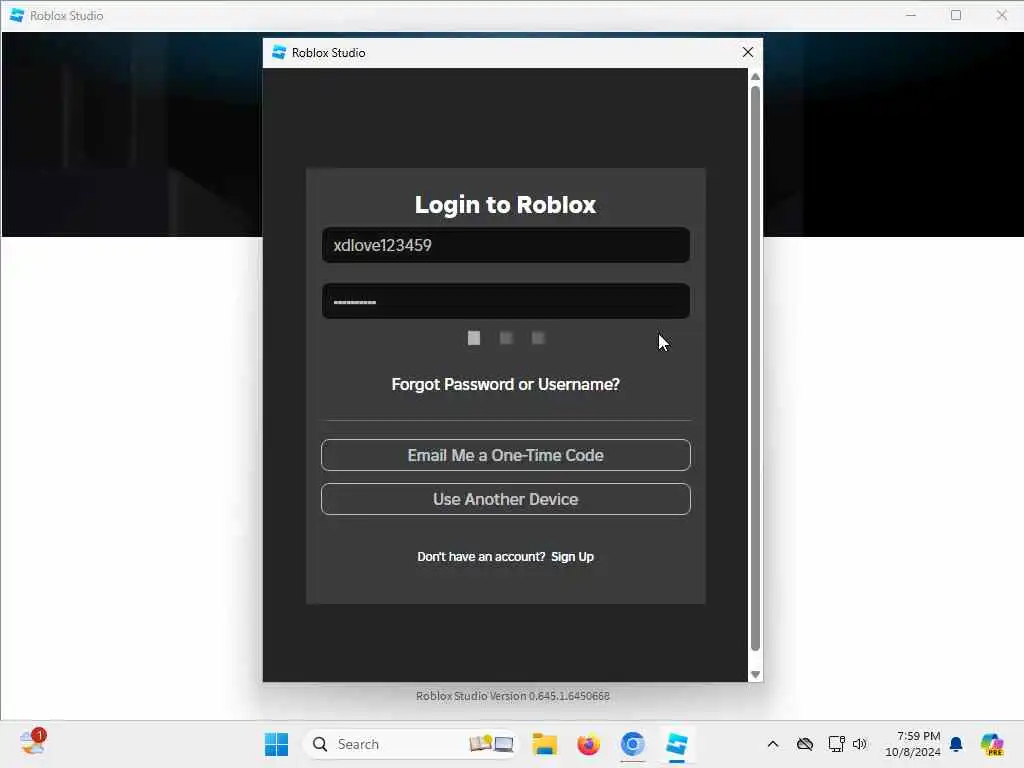1024x768 pixels.
Task: Click scrollbar down arrow in login dialog
Action: (756, 675)
